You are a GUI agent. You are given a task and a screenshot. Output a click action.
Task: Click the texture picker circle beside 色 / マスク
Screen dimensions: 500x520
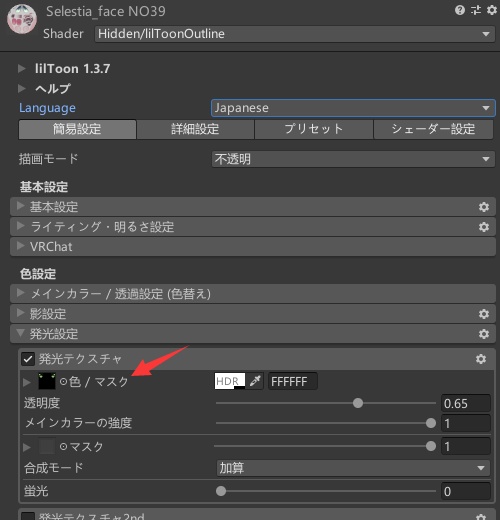coord(63,382)
